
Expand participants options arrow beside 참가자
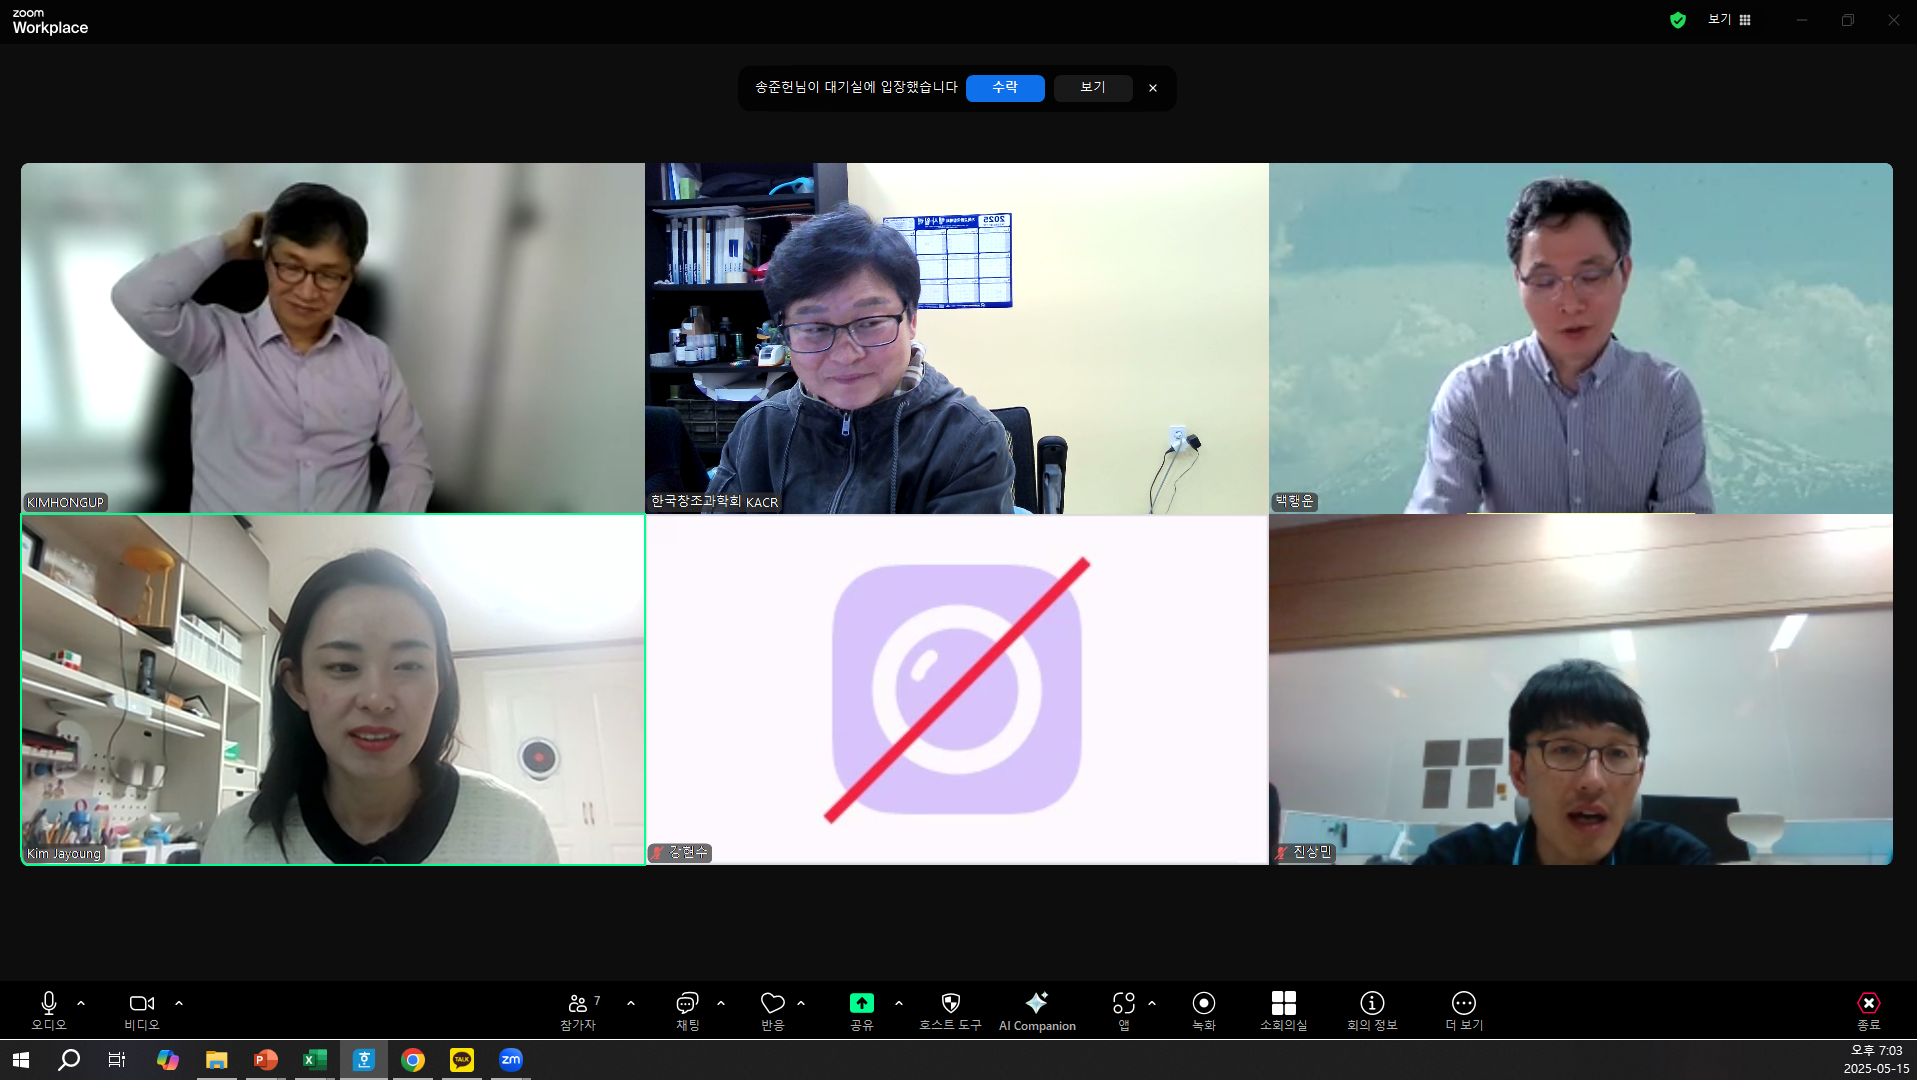click(631, 1003)
